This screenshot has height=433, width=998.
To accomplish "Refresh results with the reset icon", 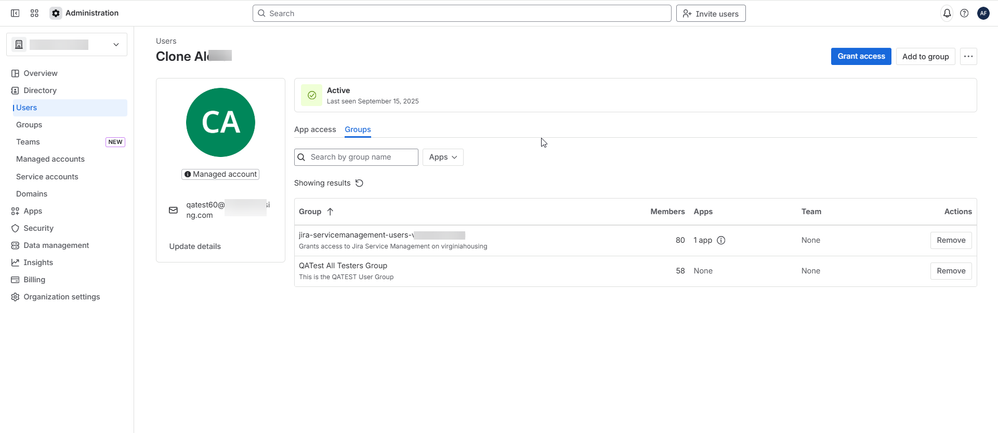I will tap(360, 183).
